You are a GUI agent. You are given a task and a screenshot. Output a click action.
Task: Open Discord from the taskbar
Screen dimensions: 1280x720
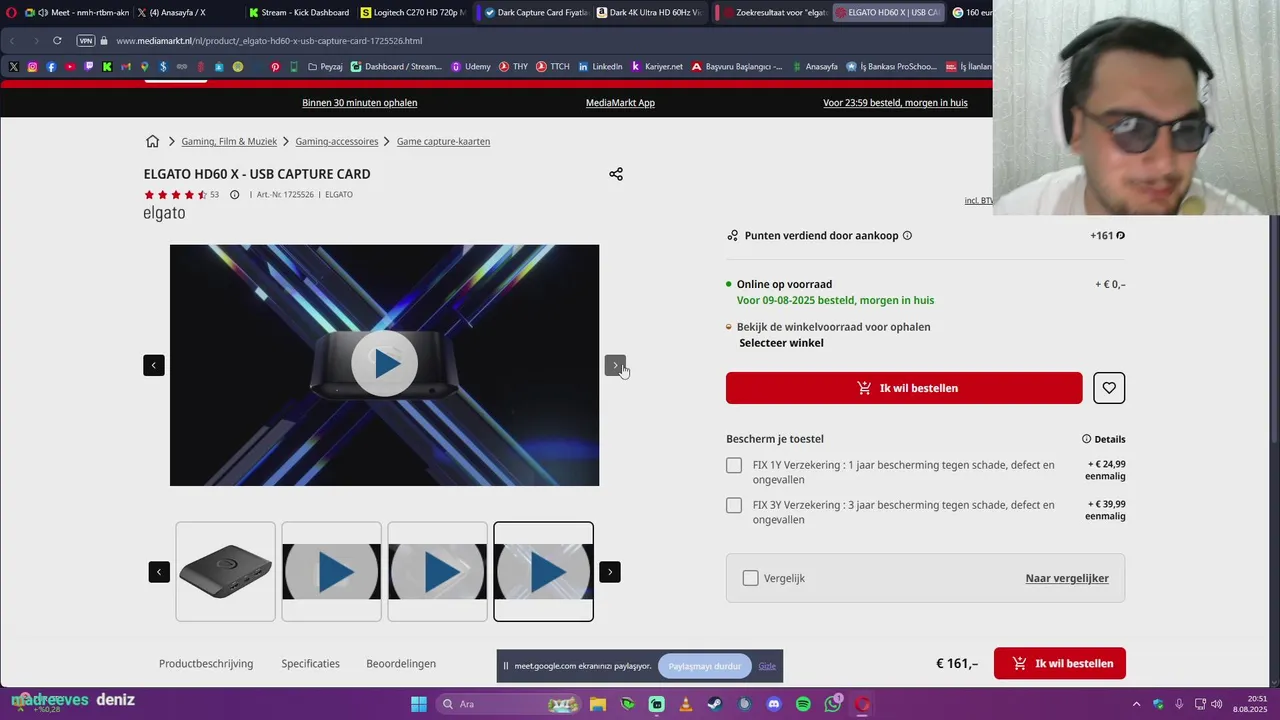773,704
